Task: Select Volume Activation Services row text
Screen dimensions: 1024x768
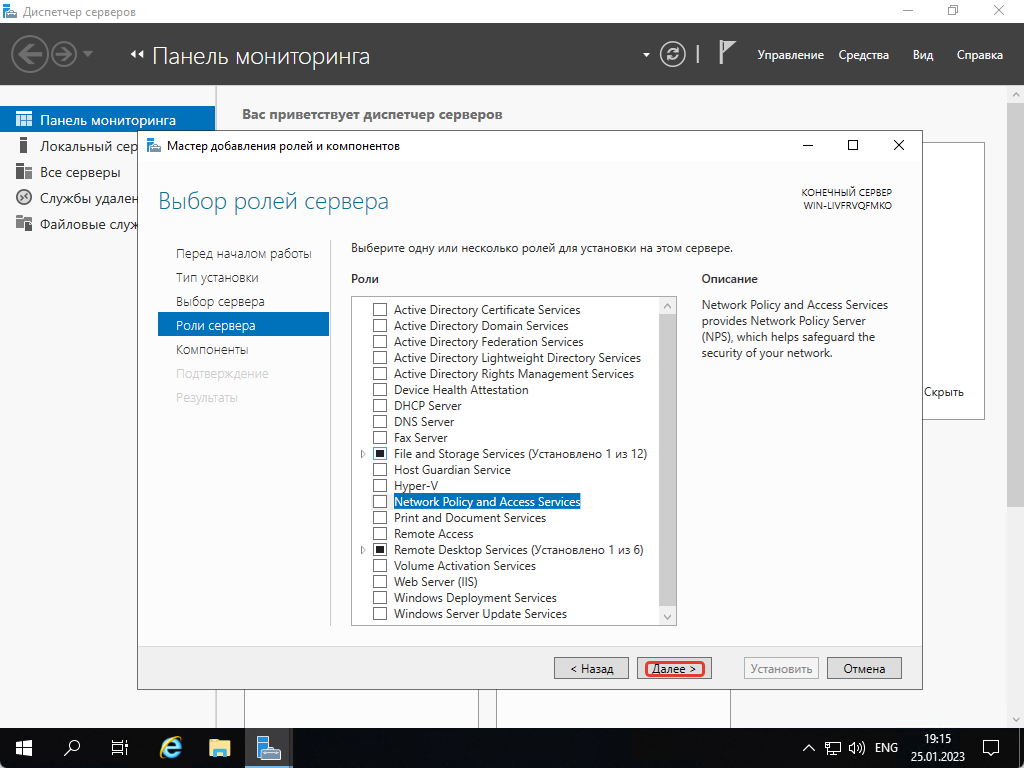Action: pyautogui.click(x=464, y=566)
